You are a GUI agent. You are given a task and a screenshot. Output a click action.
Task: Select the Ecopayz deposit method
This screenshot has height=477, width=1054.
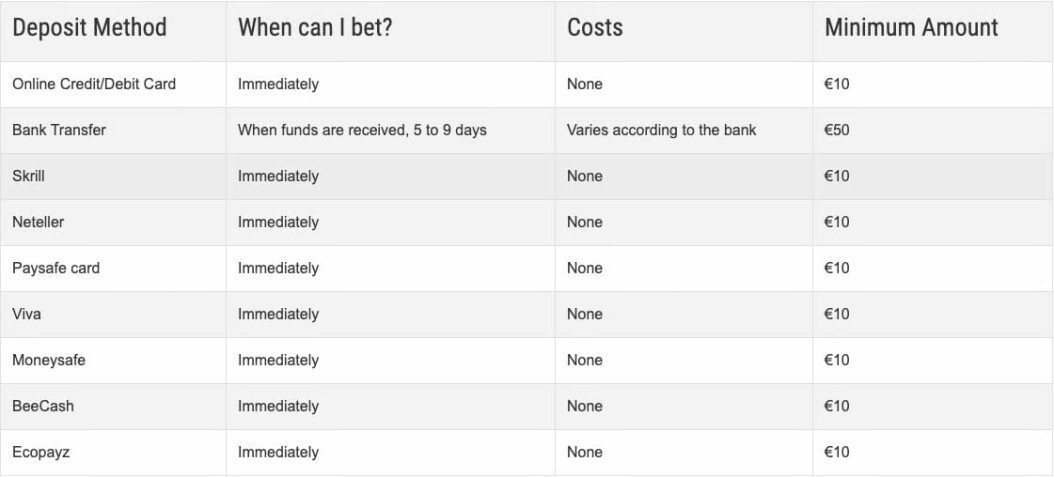click(x=41, y=452)
